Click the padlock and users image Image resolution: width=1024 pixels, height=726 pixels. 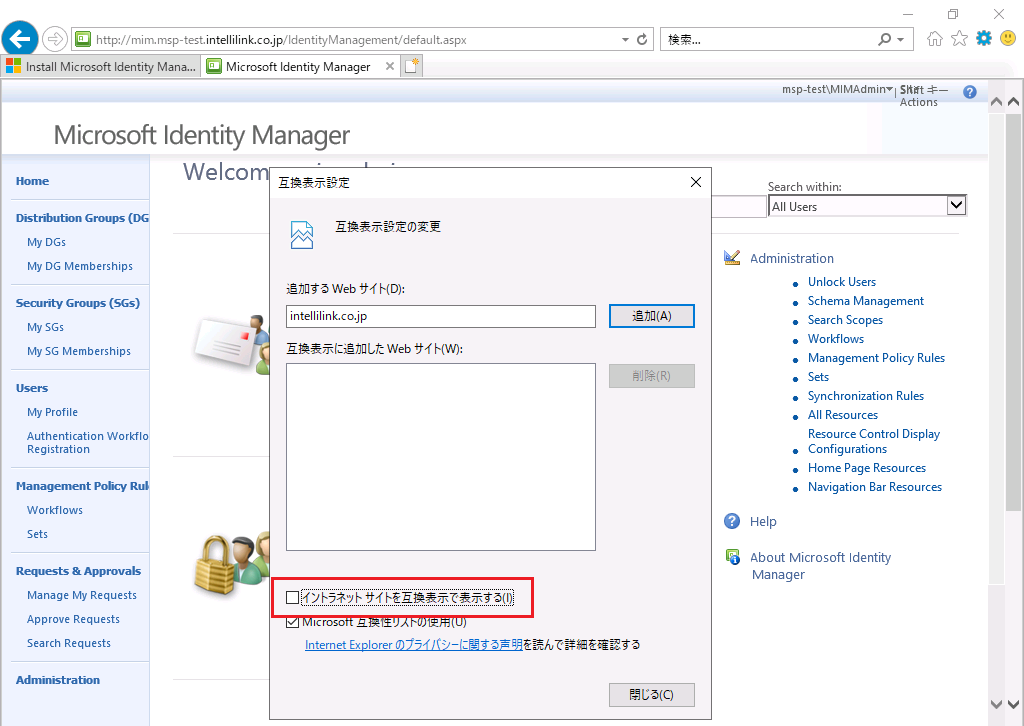click(232, 563)
